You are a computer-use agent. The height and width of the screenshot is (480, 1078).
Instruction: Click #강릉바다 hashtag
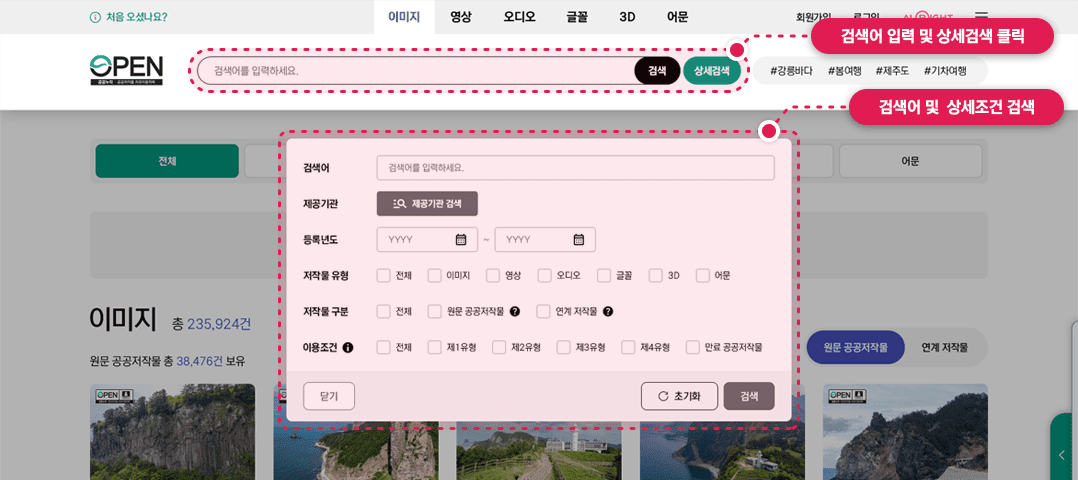(792, 71)
